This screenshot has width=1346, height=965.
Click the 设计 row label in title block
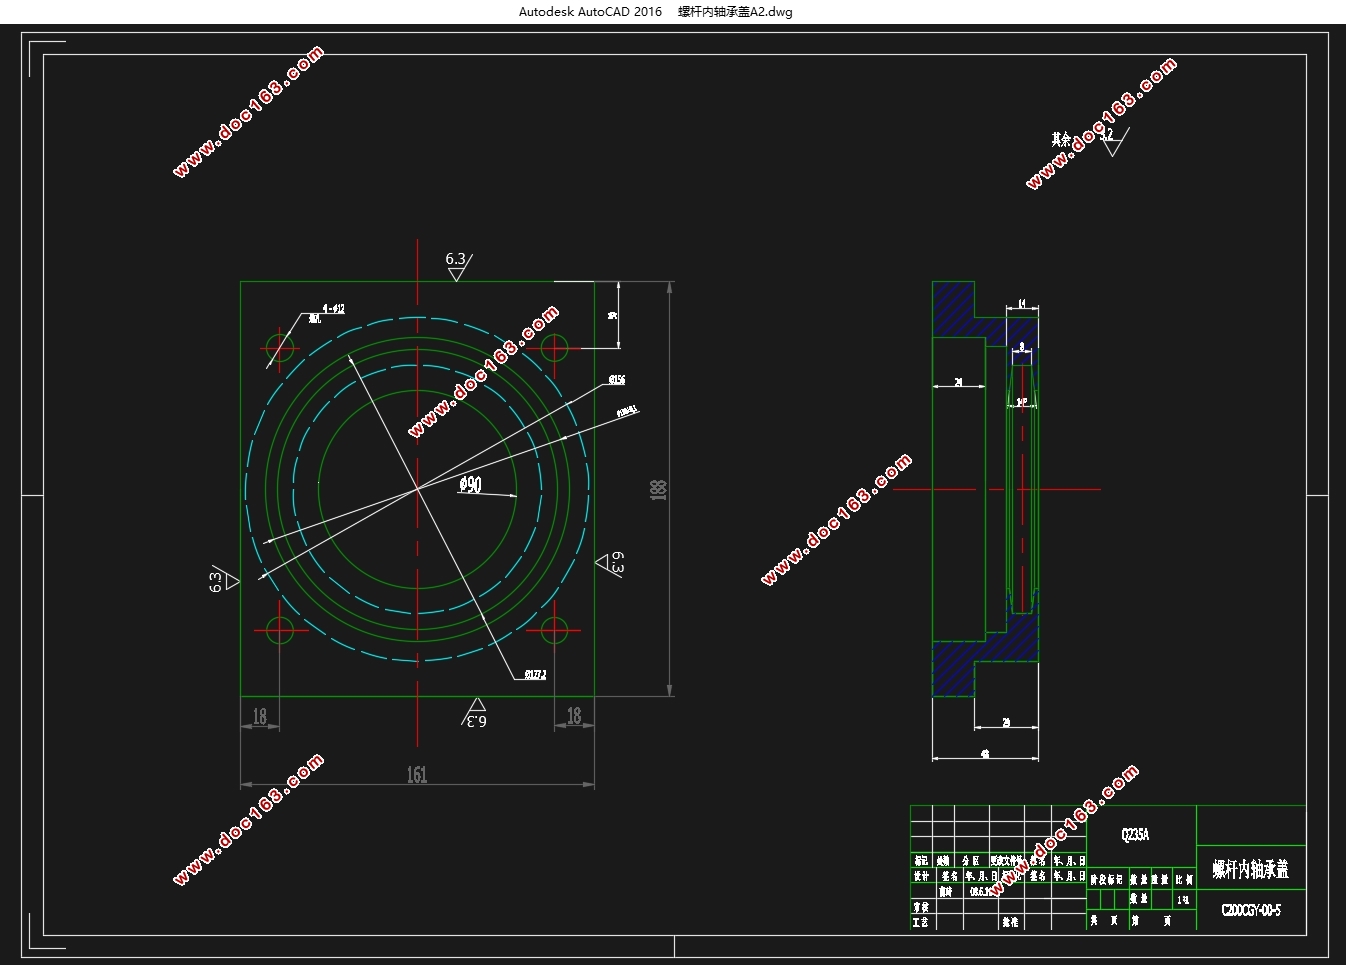click(x=921, y=876)
